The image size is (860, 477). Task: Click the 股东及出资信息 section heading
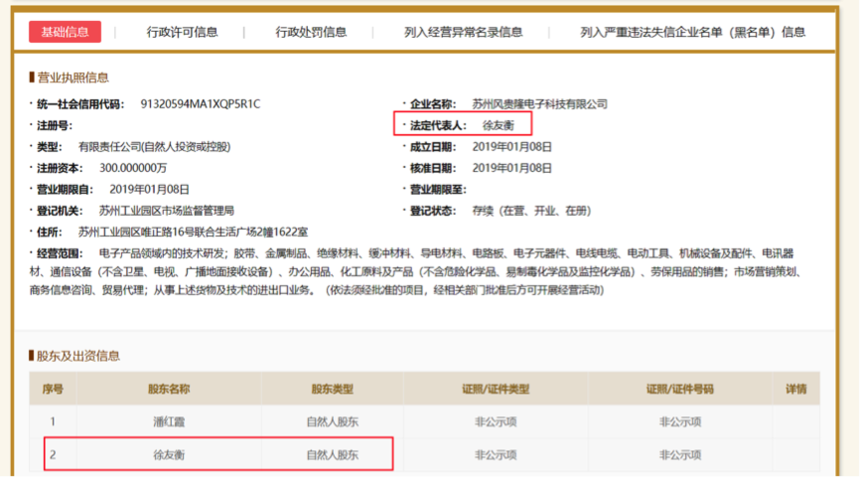[x=78, y=356]
